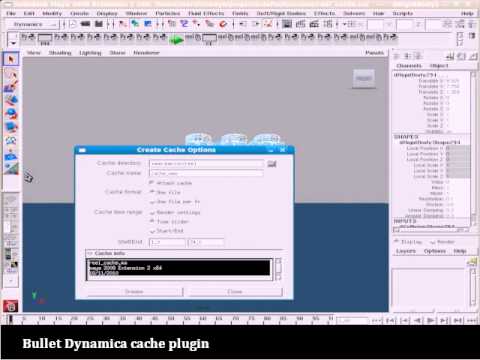Image resolution: width=480 pixels, height=360 pixels.
Task: Click the browse folder icon beside Cache directory
Action: click(272, 163)
